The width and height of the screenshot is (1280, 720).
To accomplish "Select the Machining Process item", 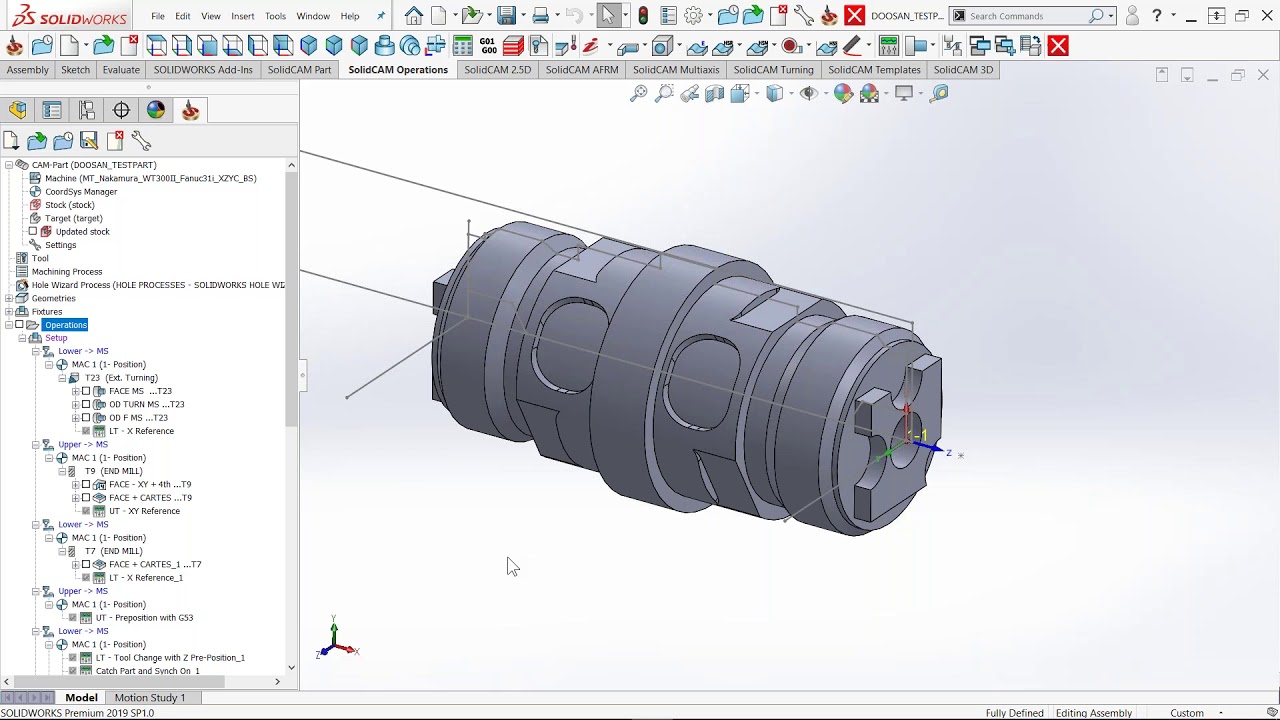I will (67, 272).
